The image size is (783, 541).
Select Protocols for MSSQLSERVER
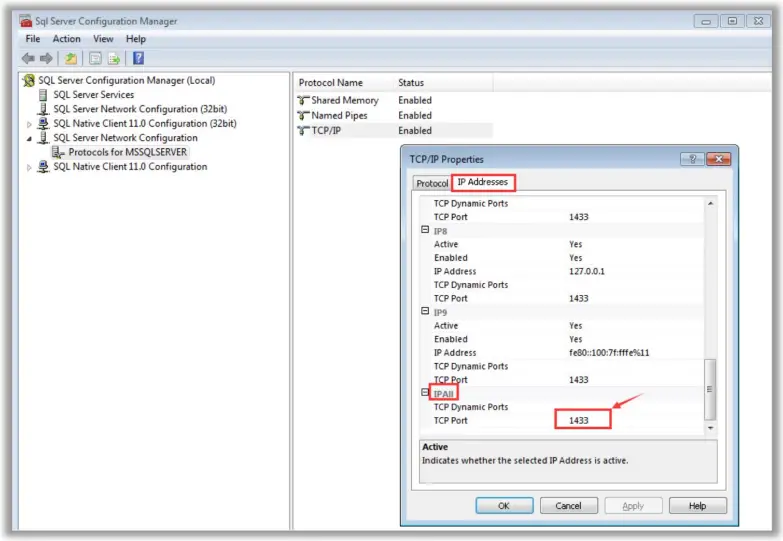128,152
